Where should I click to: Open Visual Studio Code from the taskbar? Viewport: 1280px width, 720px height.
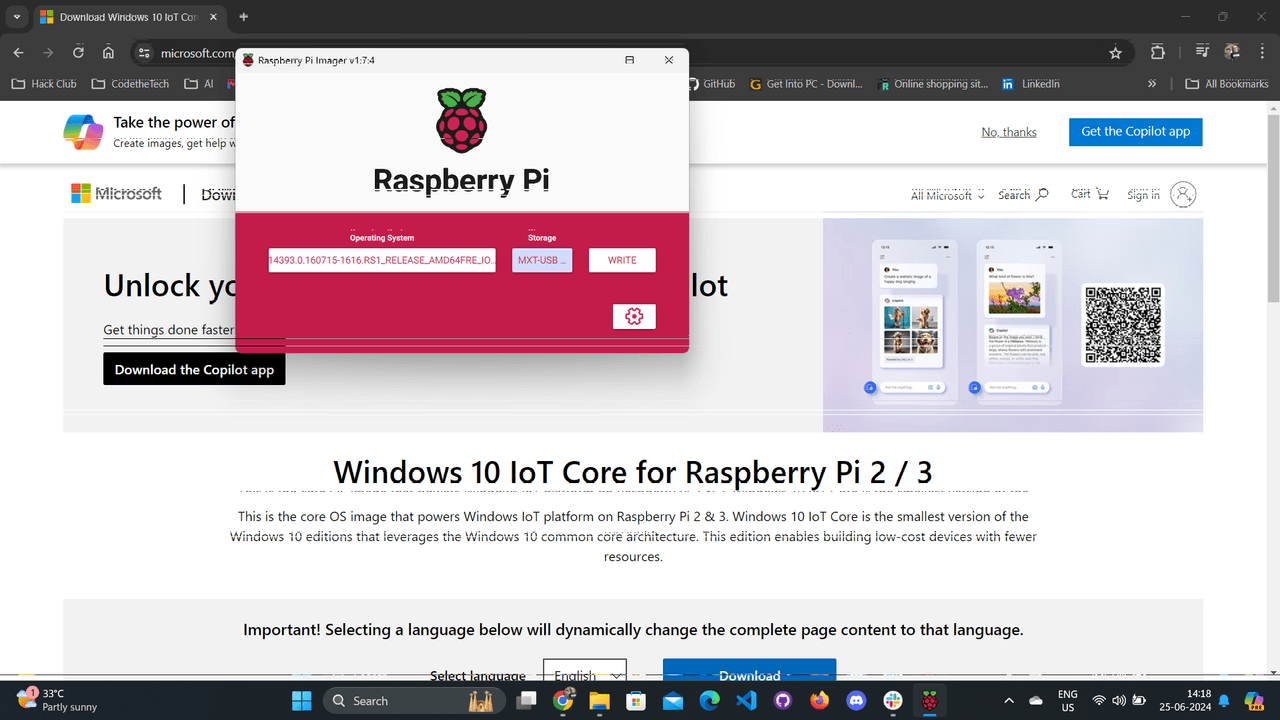tap(746, 701)
